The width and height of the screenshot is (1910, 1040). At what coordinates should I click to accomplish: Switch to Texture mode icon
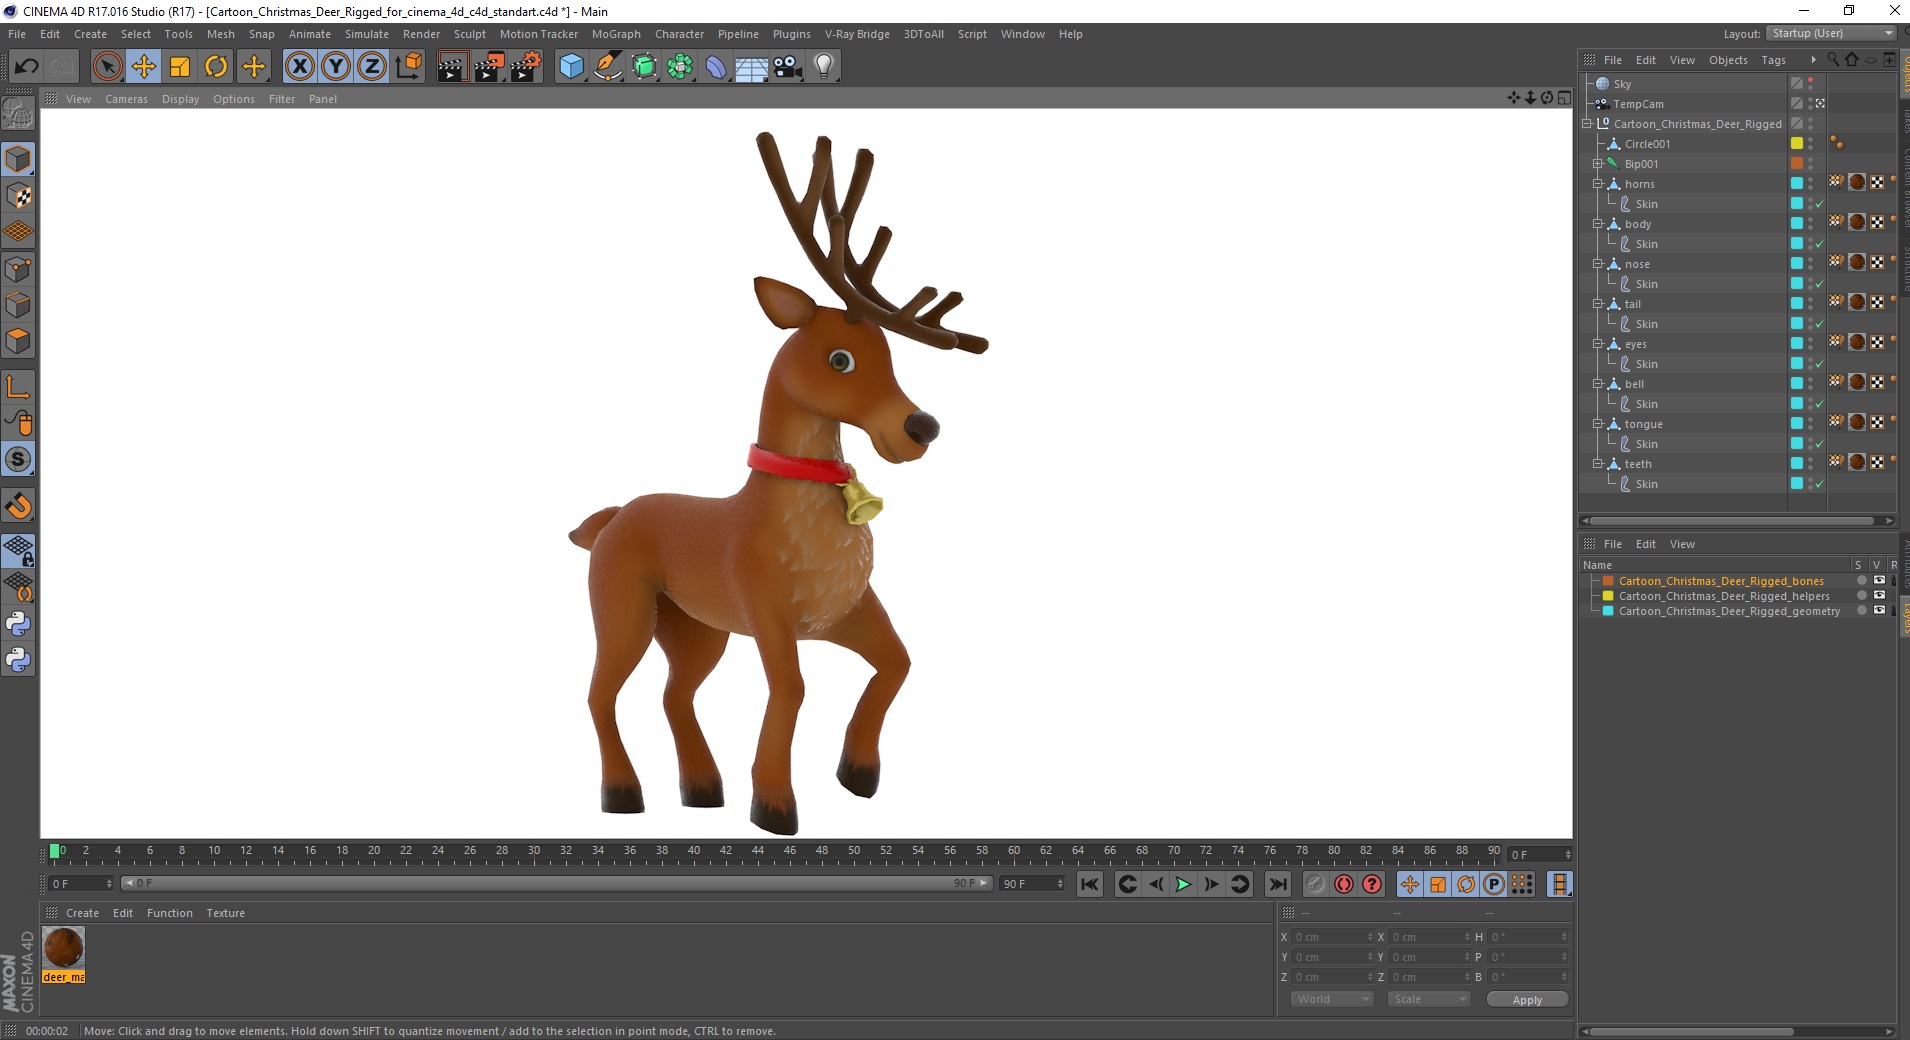tap(18, 196)
